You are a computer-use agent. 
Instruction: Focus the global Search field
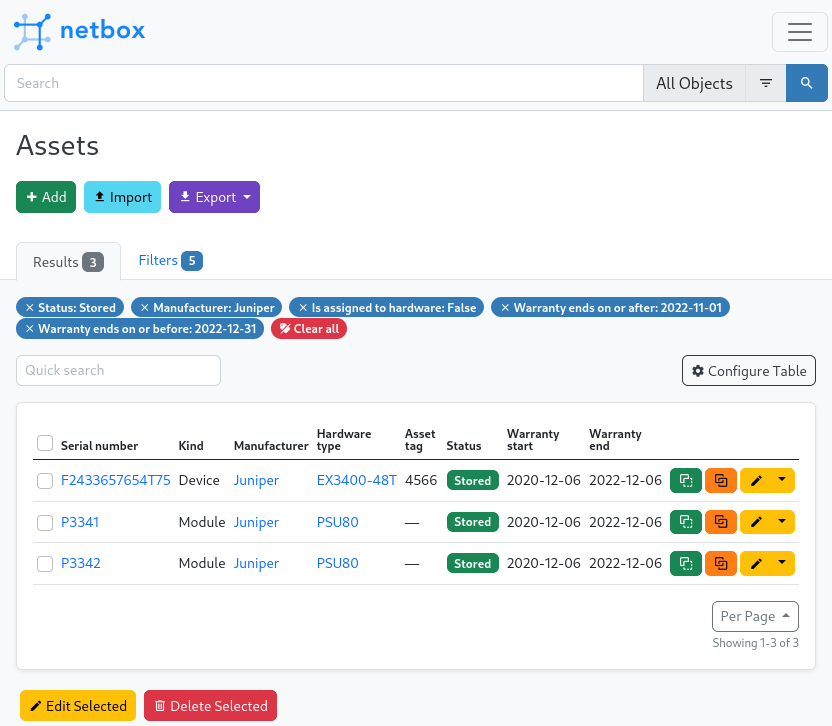click(x=324, y=83)
